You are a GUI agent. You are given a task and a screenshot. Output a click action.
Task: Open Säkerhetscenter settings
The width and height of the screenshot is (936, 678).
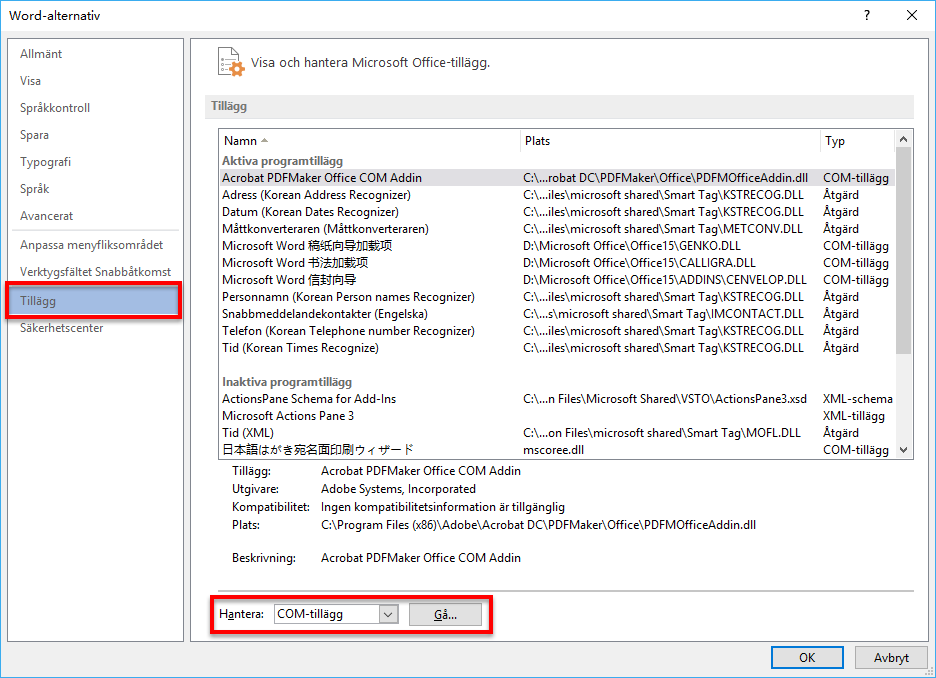tap(94, 328)
